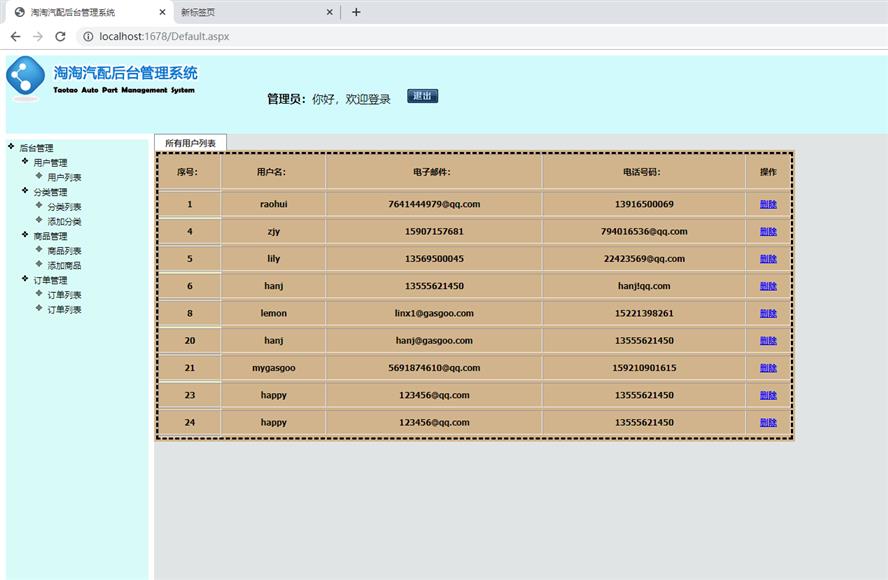Screen dimensions: 888x580
Task: Toggle the 商品管理 tree node
Action: point(25,235)
